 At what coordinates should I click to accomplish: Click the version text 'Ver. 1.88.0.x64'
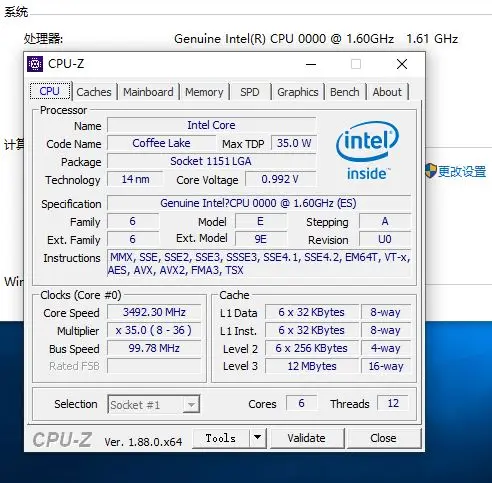[143, 442]
